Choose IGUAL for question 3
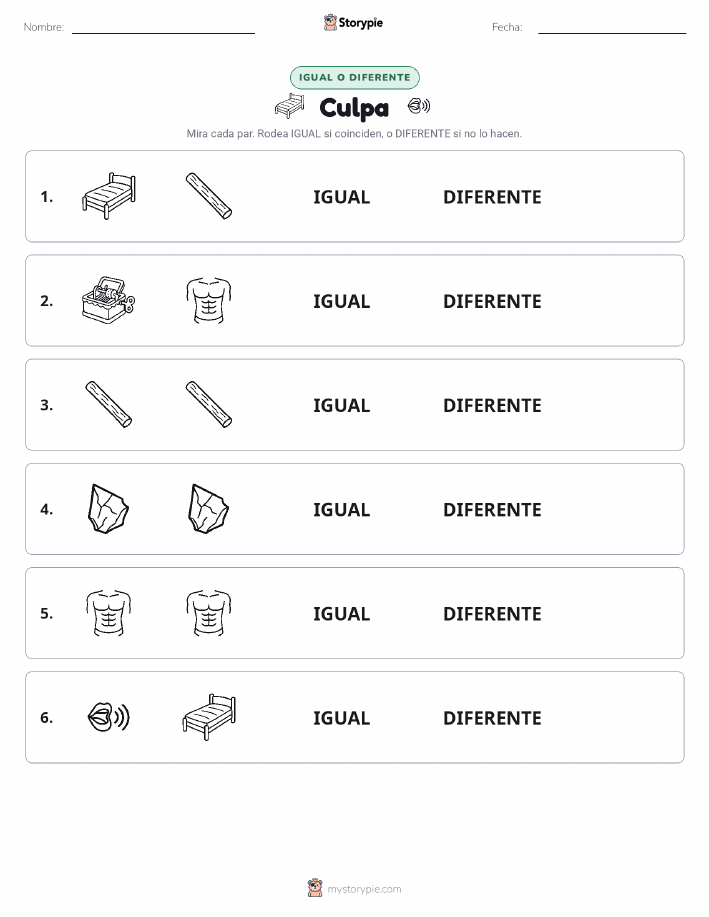The height and width of the screenshot is (917, 709). pyautogui.click(x=342, y=405)
